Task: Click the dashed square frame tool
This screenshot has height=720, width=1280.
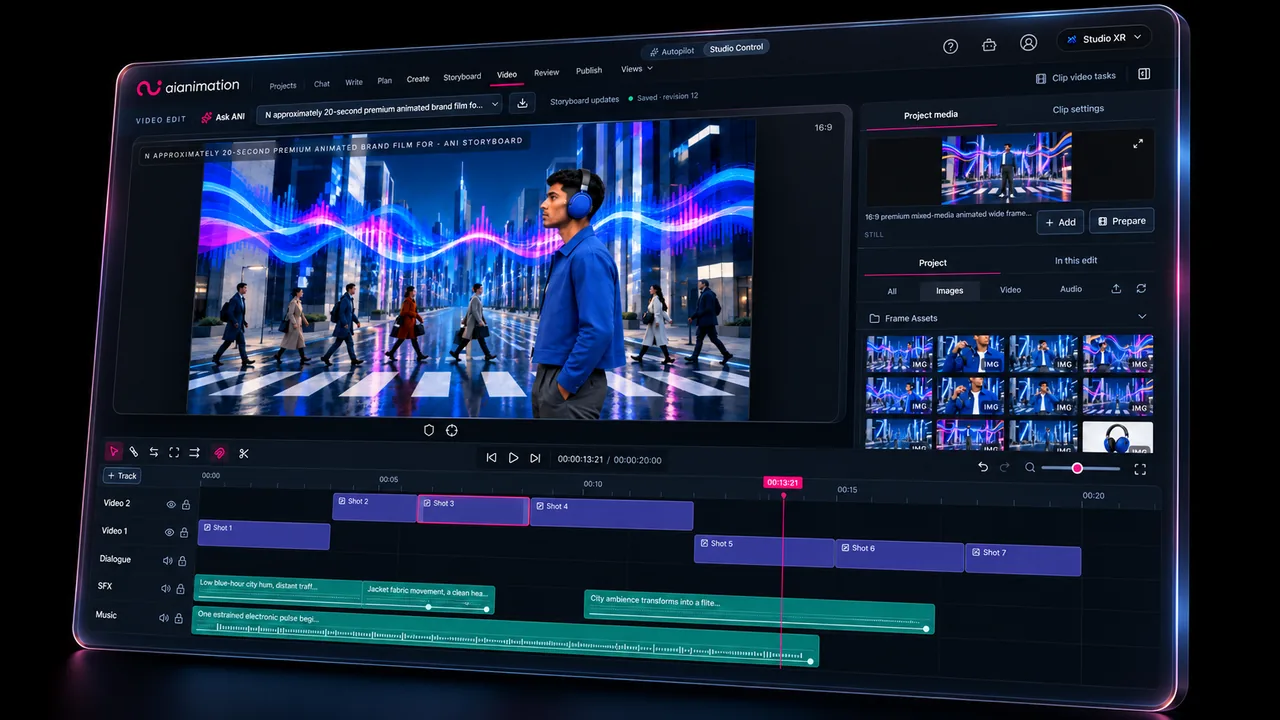Action: pos(174,452)
